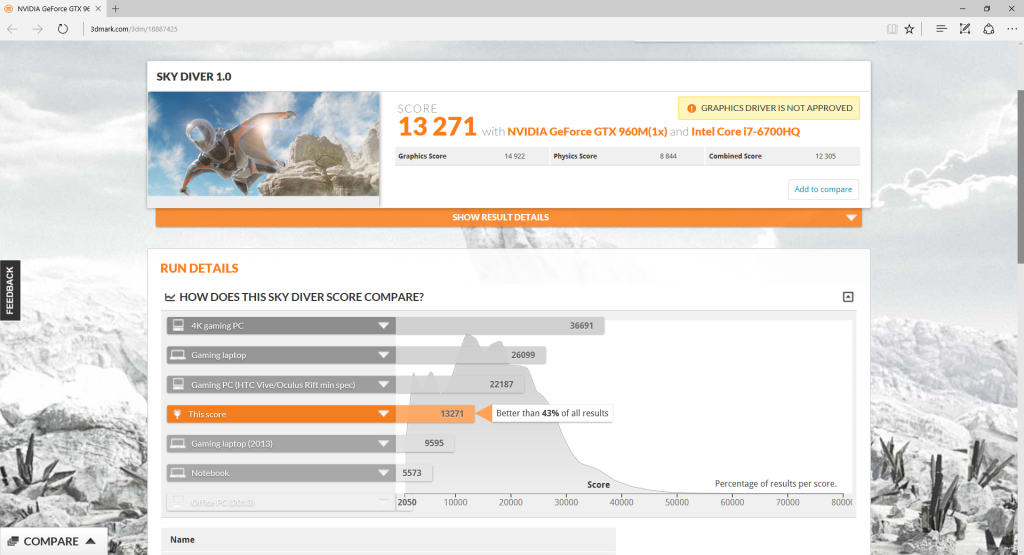This screenshot has width=1024, height=555.
Task: Click the Better than 43% tooltip
Action: pos(552,413)
